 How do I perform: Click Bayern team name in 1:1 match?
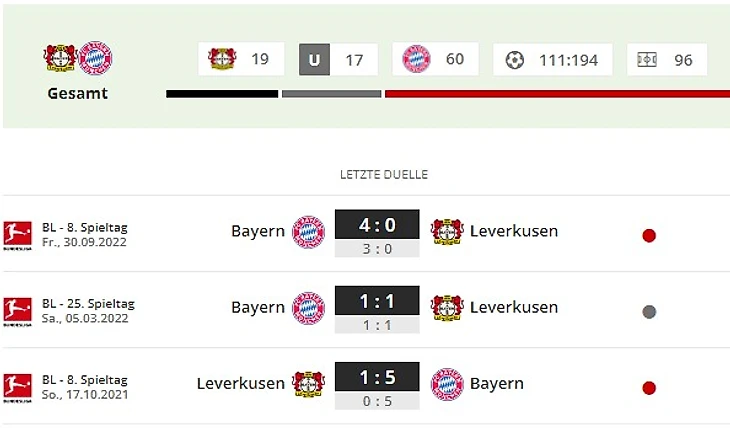[x=258, y=307]
